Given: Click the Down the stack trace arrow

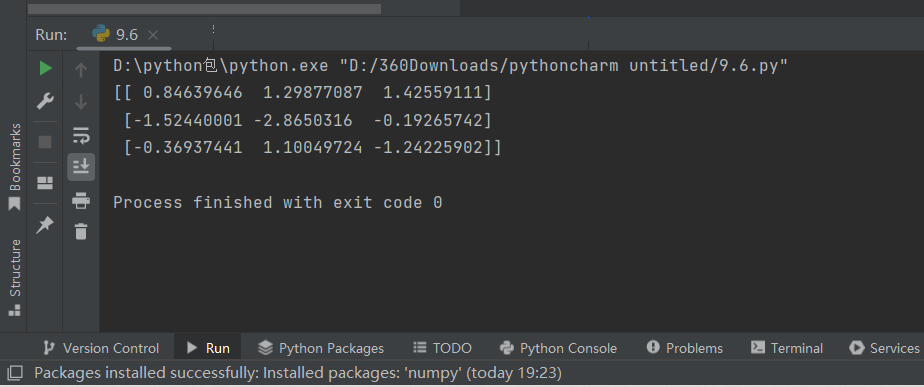Looking at the screenshot, I should tap(81, 102).
